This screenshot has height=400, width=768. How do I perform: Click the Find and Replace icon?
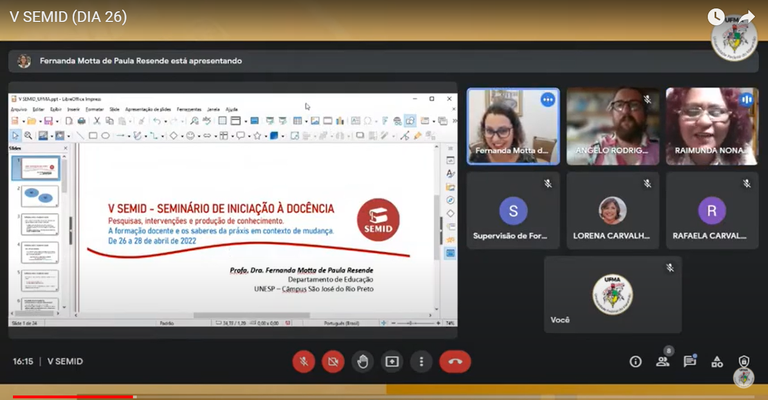pos(194,121)
